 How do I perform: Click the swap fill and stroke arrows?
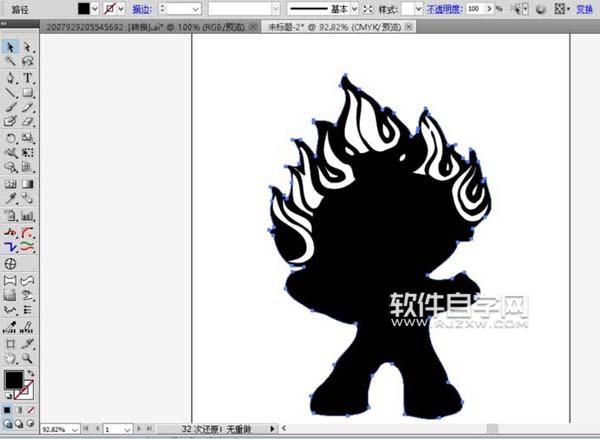tap(31, 373)
